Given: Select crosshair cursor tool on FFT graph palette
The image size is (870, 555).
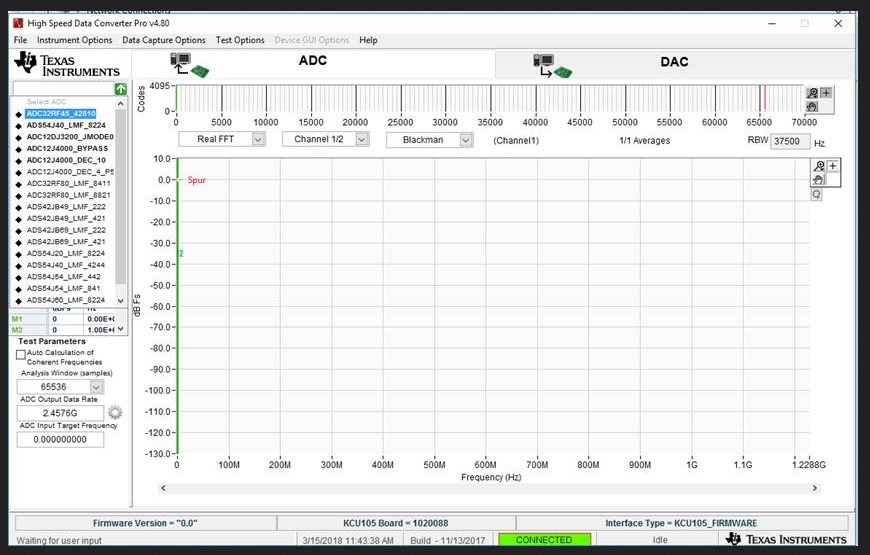Looking at the screenshot, I should 833,166.
